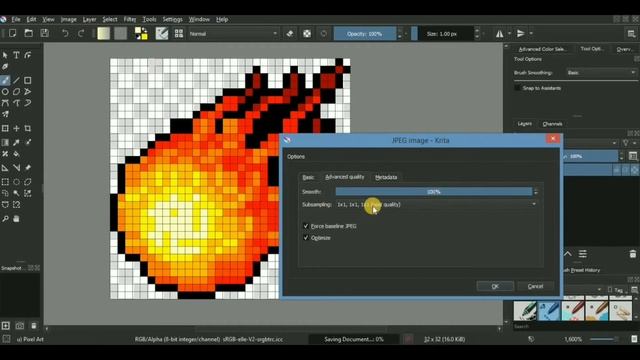Choose the Gradient tool
640x360 pixels.
coord(5,142)
